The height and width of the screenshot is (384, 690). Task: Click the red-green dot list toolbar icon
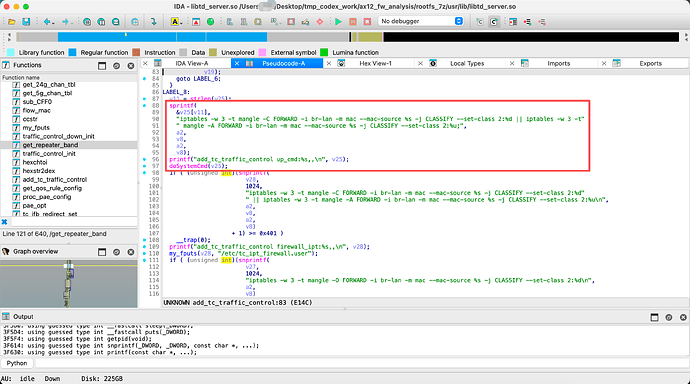click(x=527, y=22)
